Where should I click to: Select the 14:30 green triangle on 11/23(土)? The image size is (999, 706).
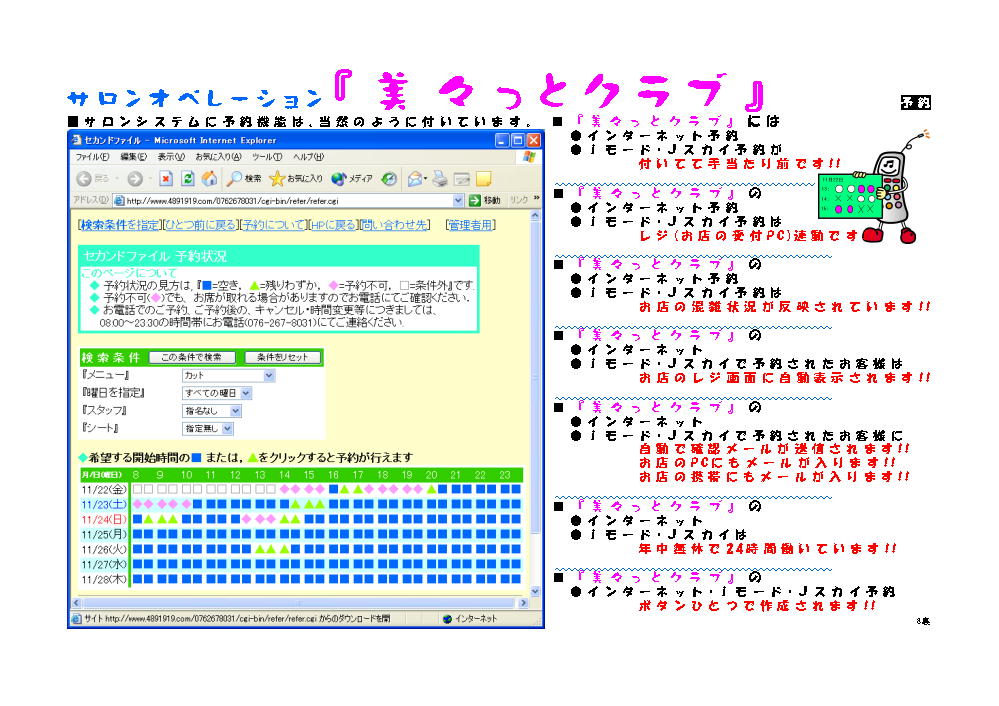296,505
